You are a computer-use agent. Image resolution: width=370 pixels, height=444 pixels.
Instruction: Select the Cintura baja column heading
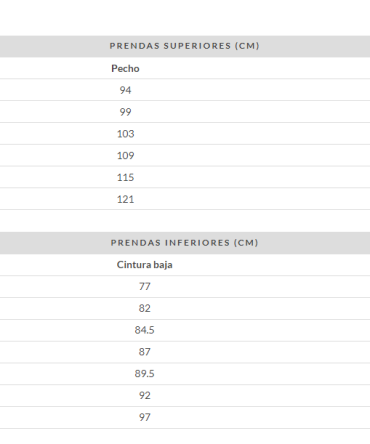click(x=144, y=265)
